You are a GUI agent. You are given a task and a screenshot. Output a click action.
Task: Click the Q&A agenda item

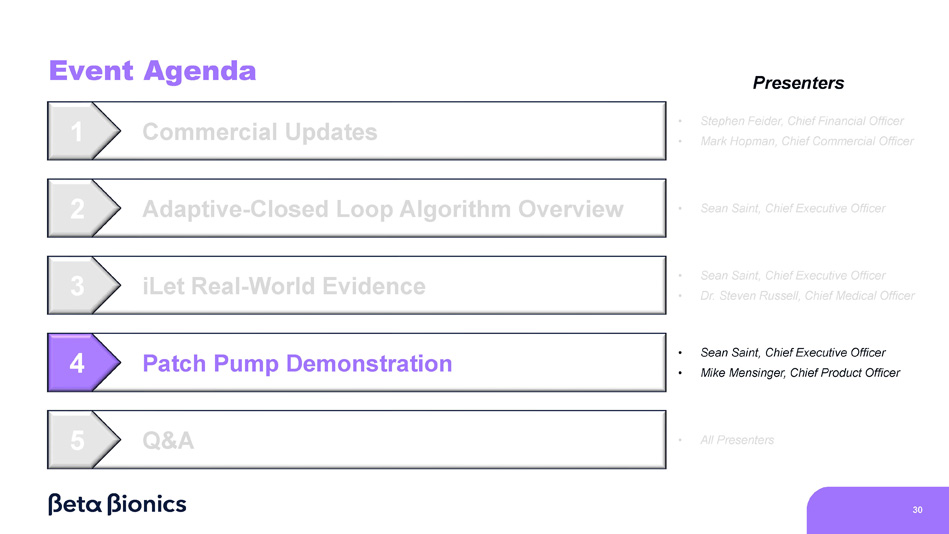coord(168,440)
